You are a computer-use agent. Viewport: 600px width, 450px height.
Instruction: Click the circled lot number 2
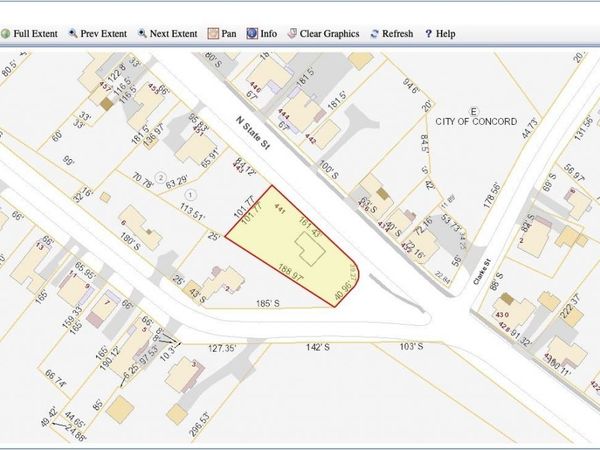click(161, 178)
